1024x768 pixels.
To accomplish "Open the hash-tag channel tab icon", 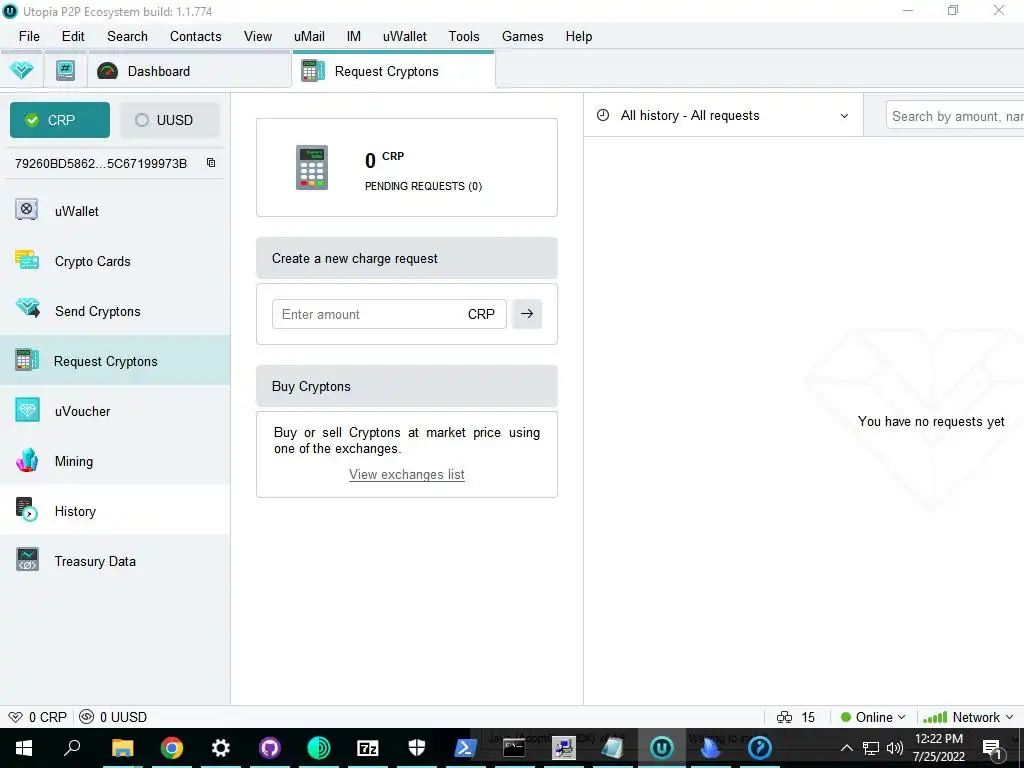I will coord(65,71).
